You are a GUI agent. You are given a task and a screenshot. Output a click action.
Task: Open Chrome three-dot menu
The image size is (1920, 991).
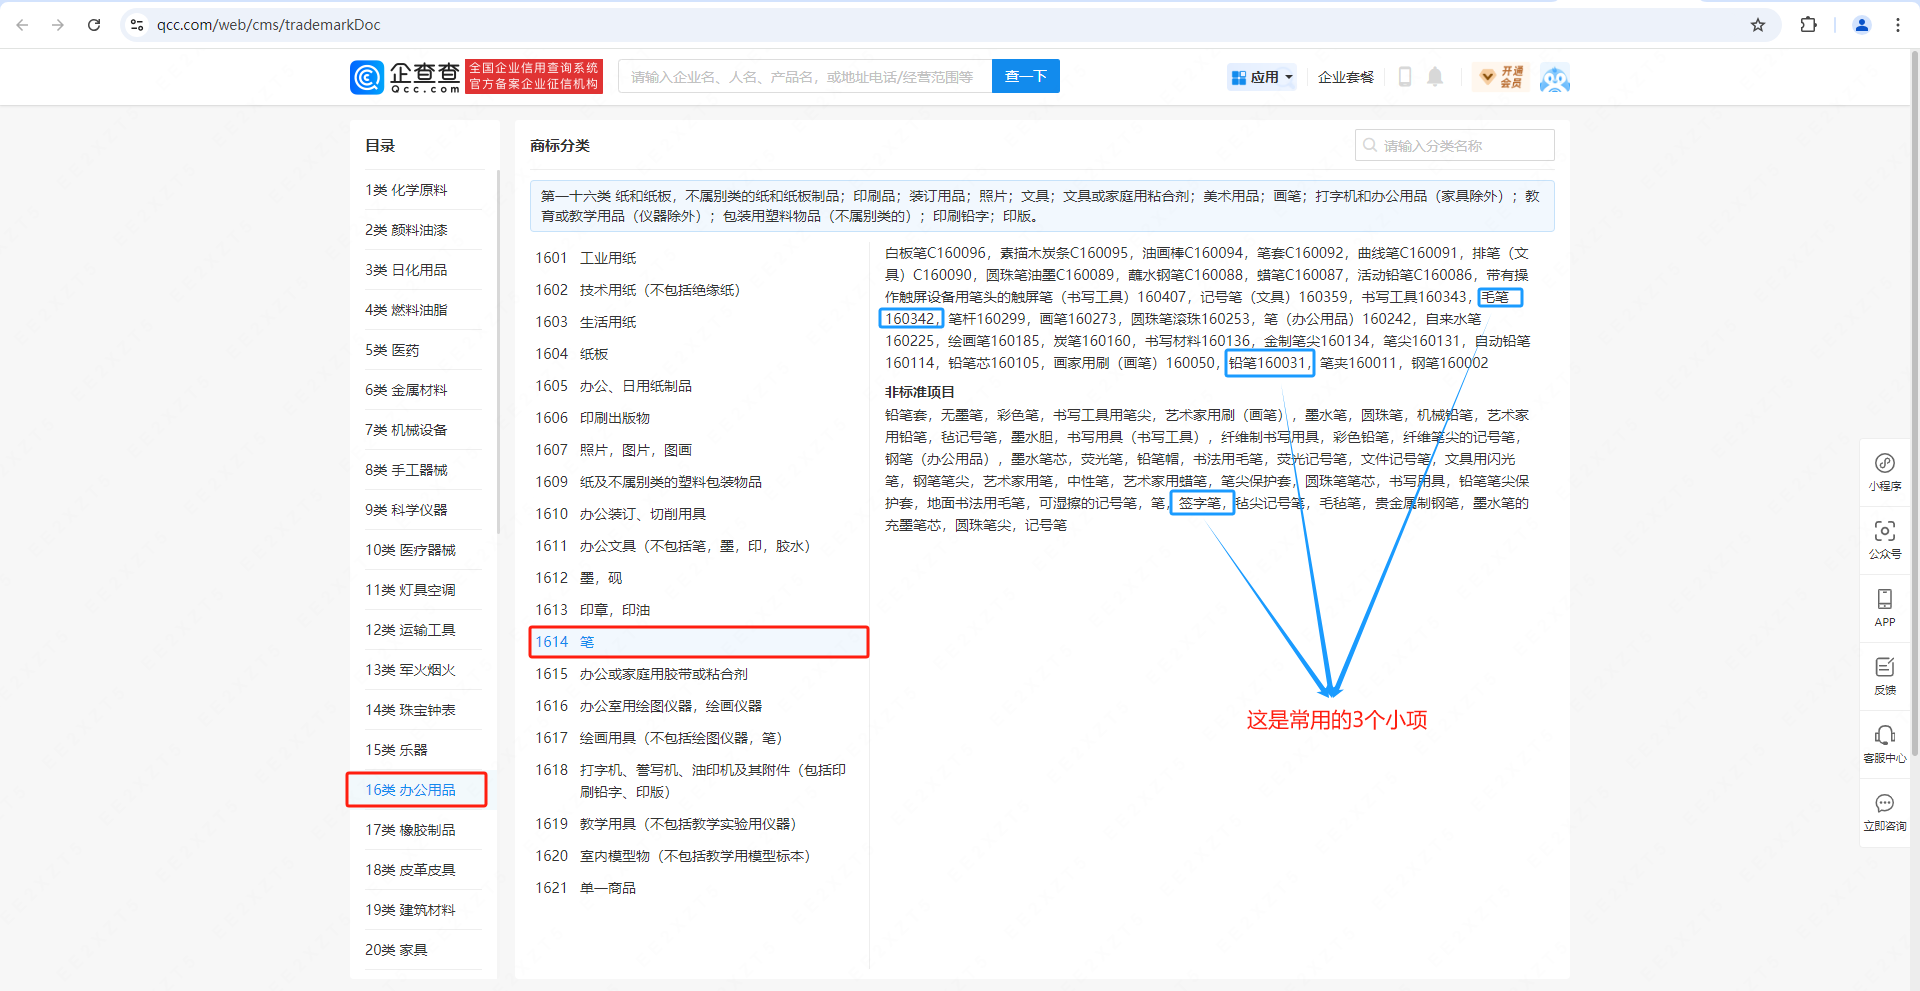point(1898,25)
